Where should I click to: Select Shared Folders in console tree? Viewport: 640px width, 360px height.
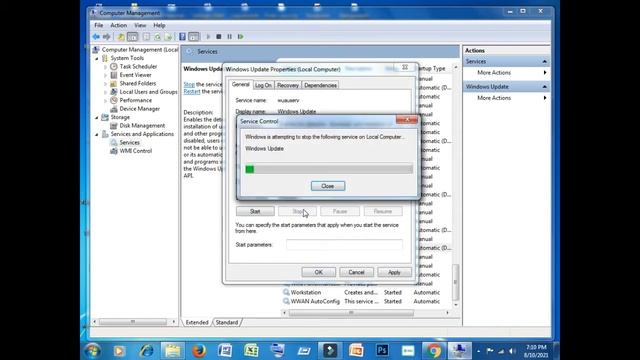point(138,83)
